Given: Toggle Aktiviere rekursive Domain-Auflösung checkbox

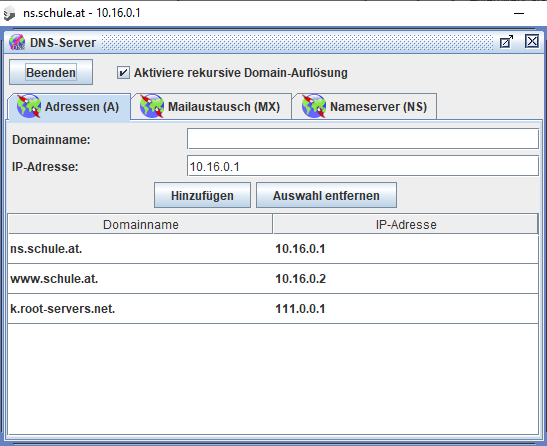Looking at the screenshot, I should point(123,73).
